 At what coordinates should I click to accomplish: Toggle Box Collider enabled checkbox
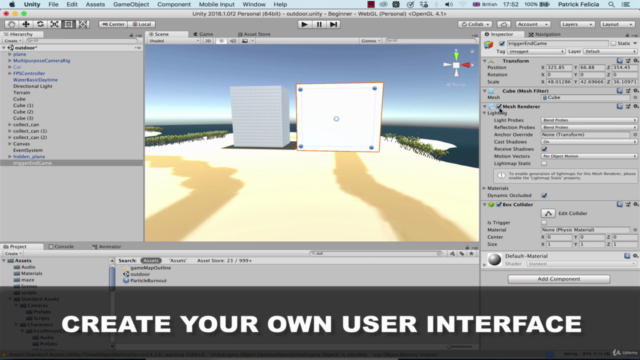[499, 204]
